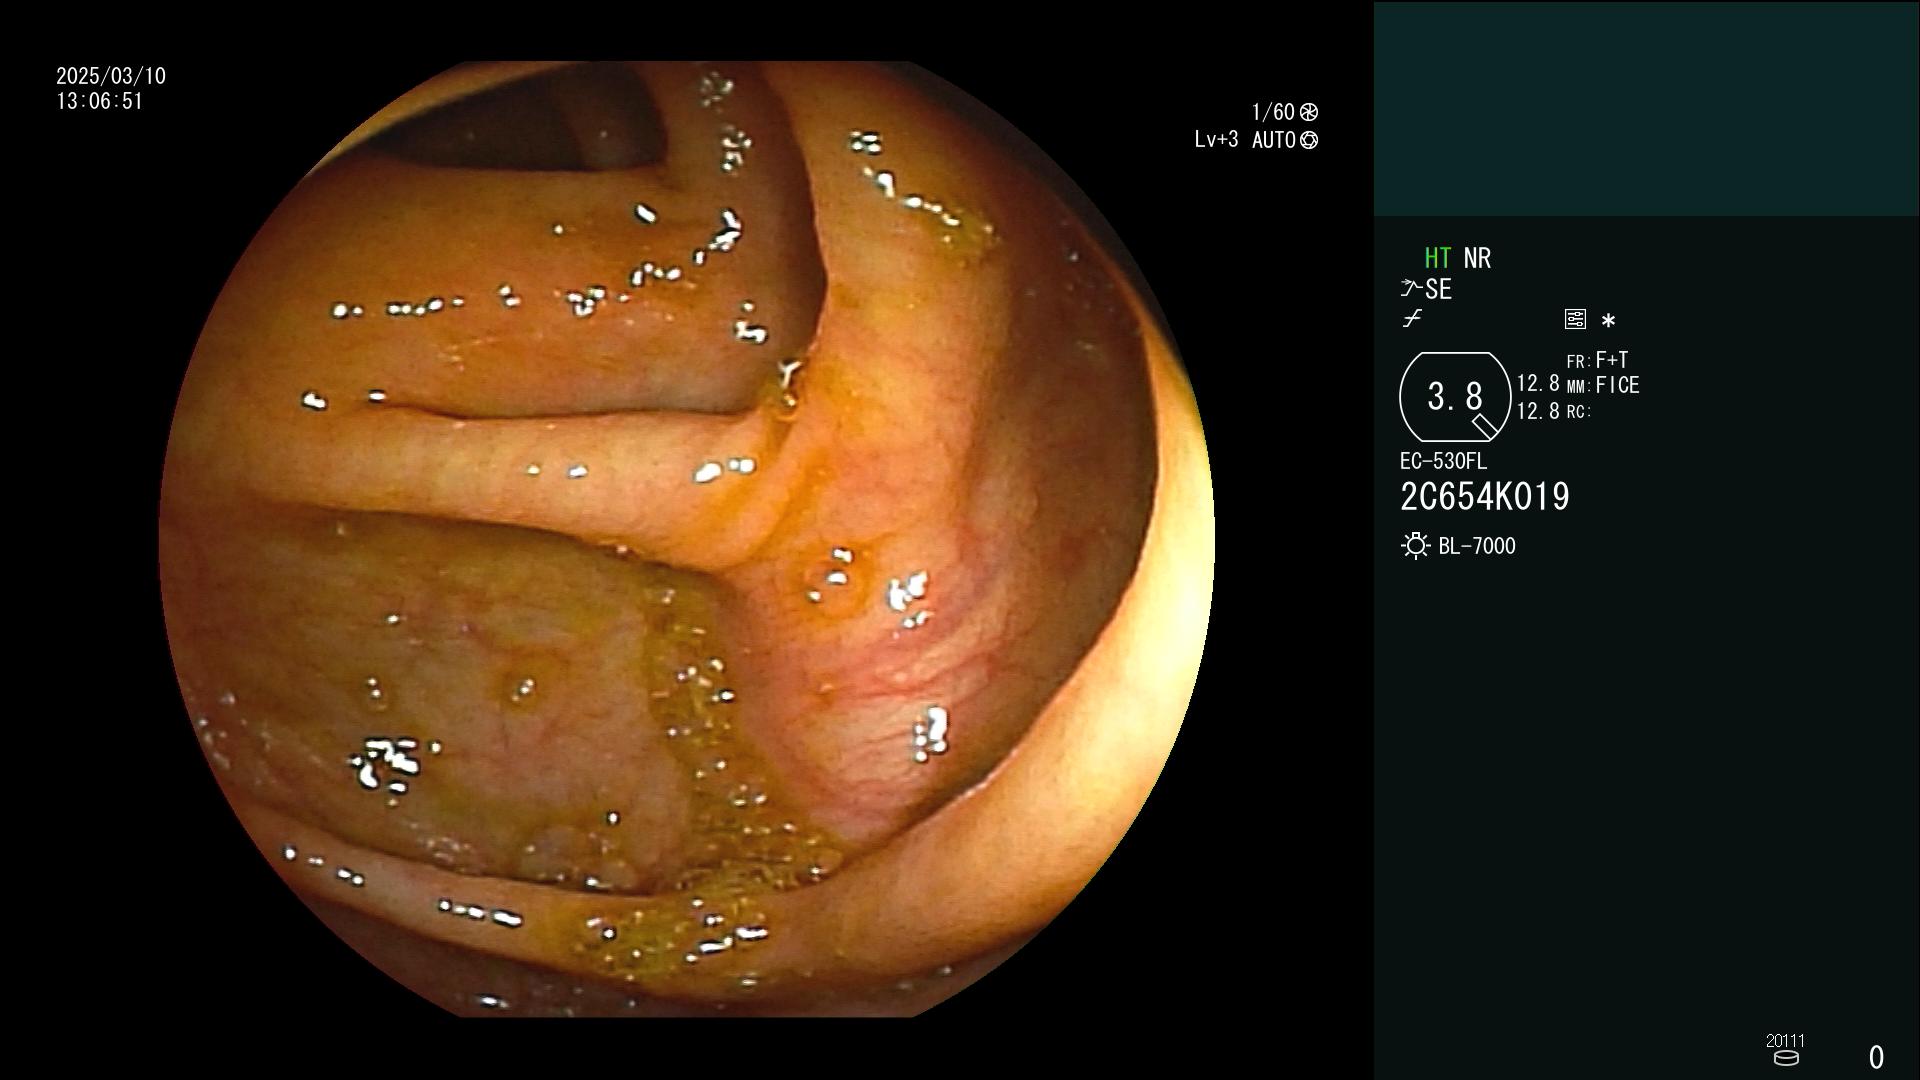Viewport: 1920px width, 1080px height.
Task: Click the 20111 storage count text
Action: pyautogui.click(x=1785, y=1041)
